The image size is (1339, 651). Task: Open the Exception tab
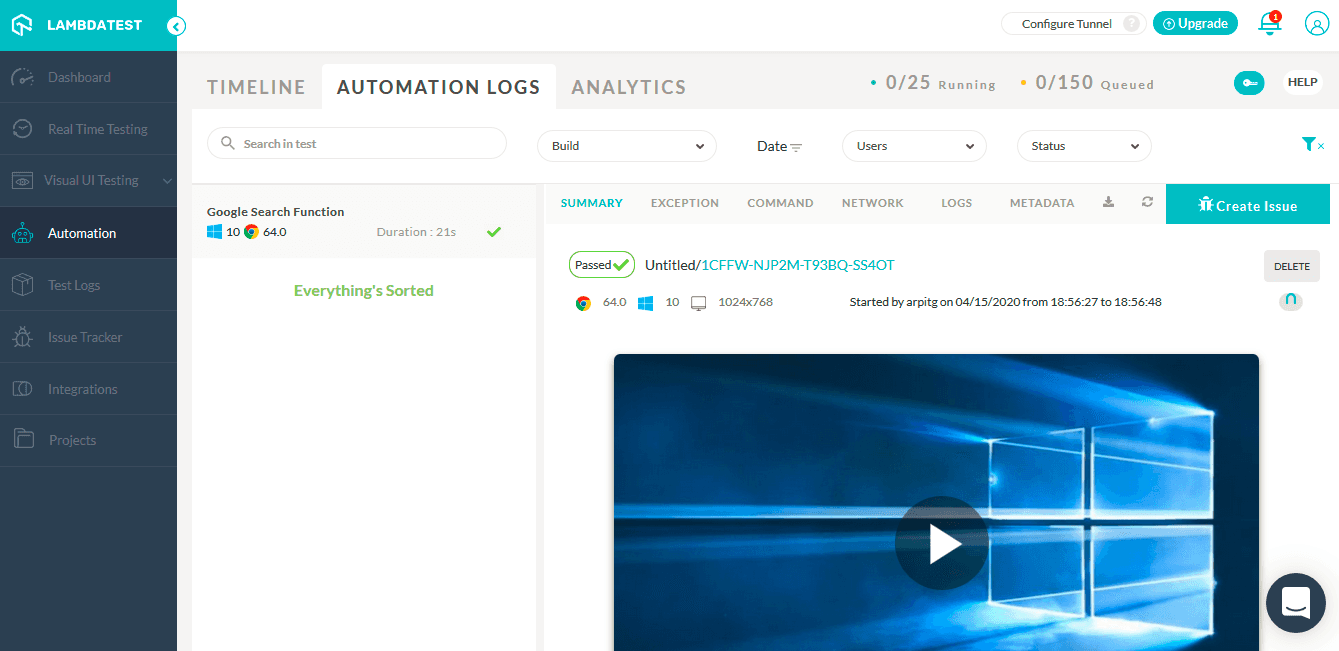pos(685,203)
